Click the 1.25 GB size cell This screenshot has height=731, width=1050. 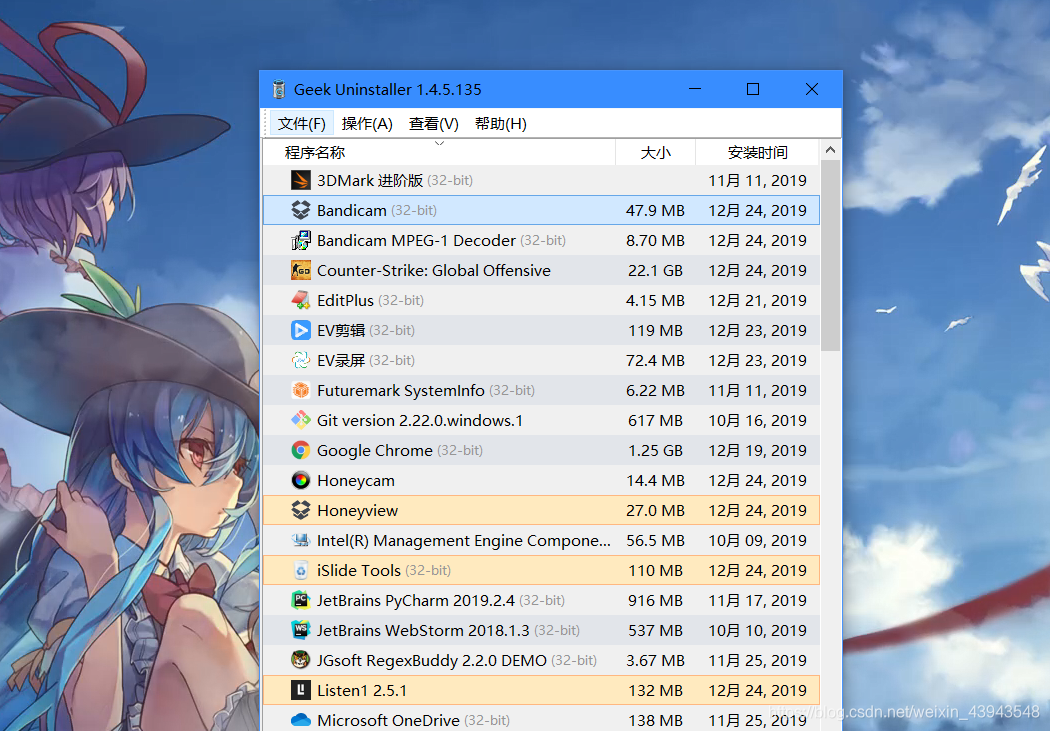pyautogui.click(x=655, y=451)
